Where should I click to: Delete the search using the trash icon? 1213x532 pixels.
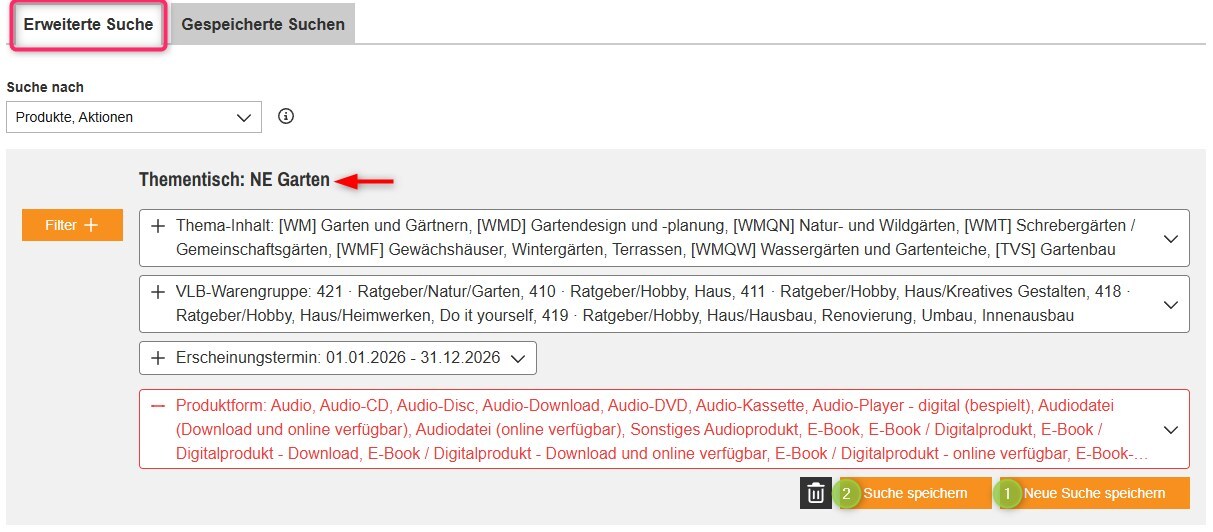point(816,493)
